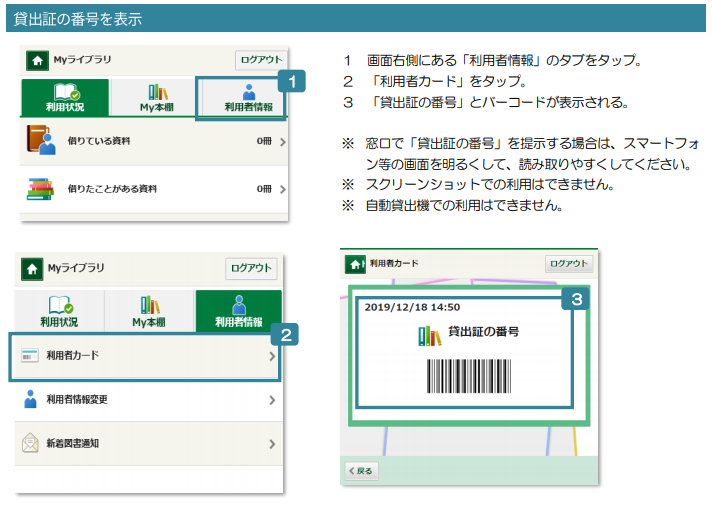The width and height of the screenshot is (712, 505).
Task: Expand the chevron on the 借りている資料 row
Action: (283, 142)
